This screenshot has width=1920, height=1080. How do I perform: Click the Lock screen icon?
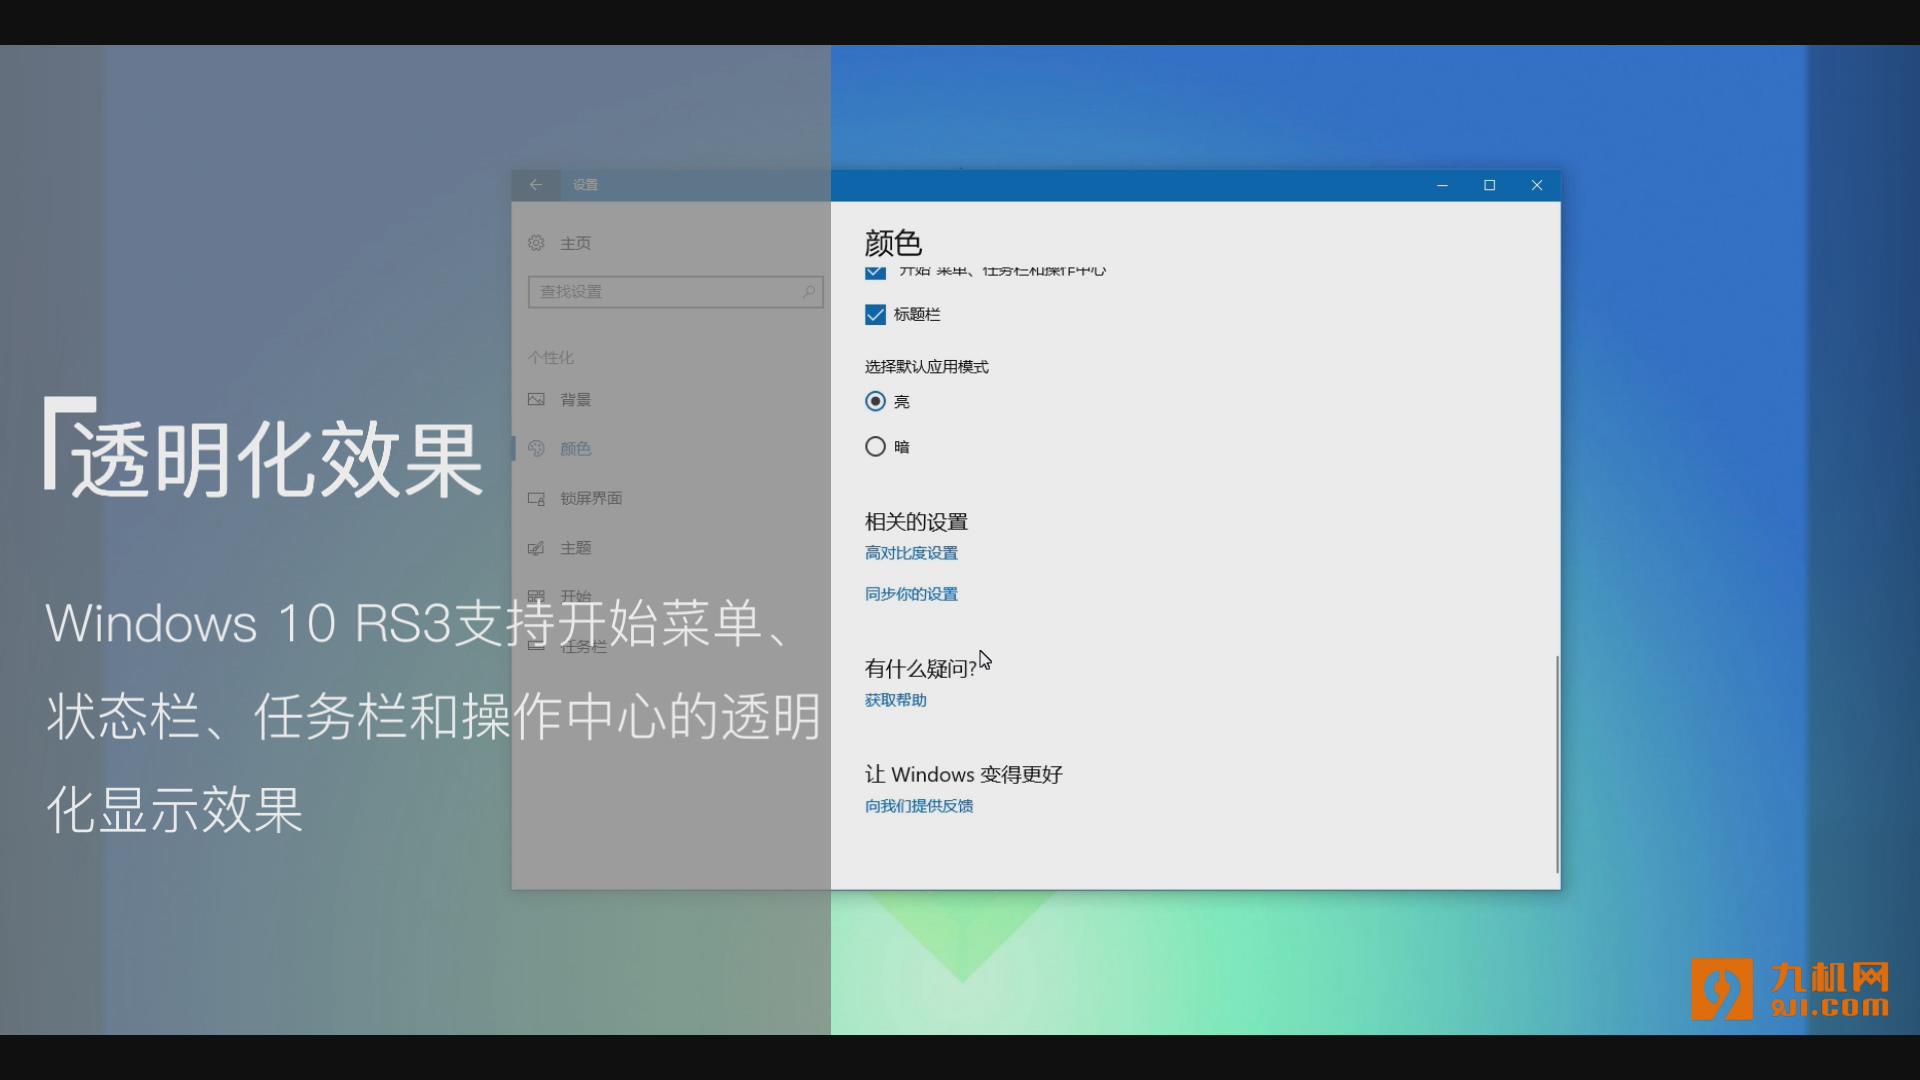click(x=537, y=498)
